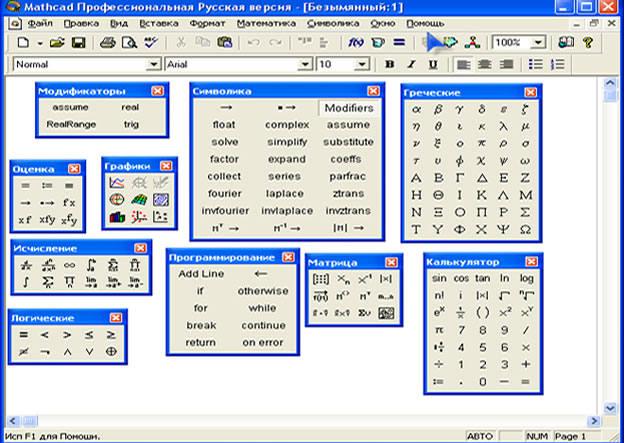
Task: Insert the capital Omega symbol
Action: pyautogui.click(x=526, y=229)
